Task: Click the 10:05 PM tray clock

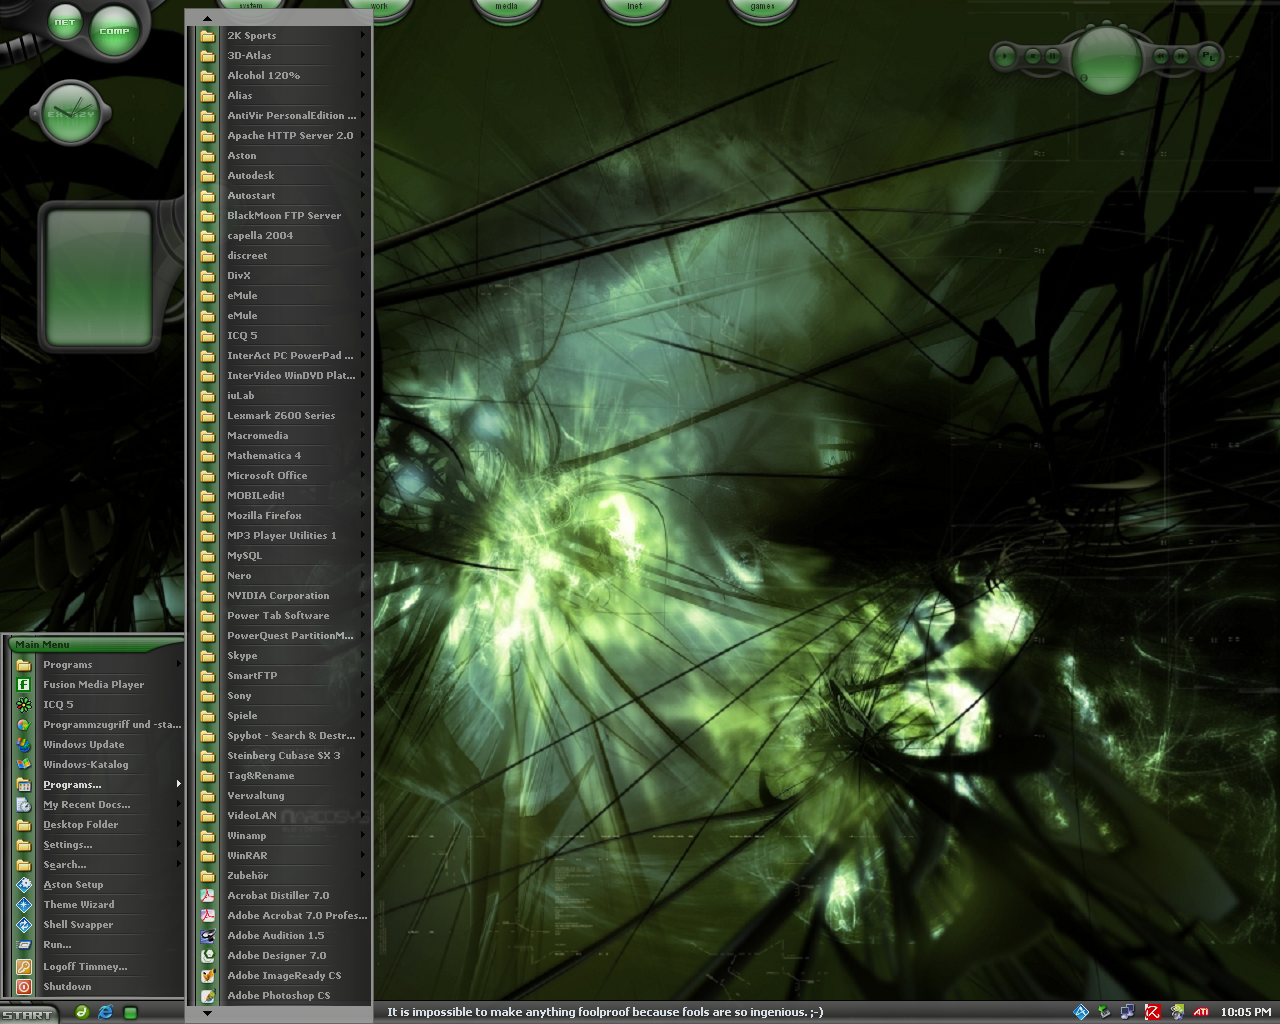Action: coord(1246,1012)
